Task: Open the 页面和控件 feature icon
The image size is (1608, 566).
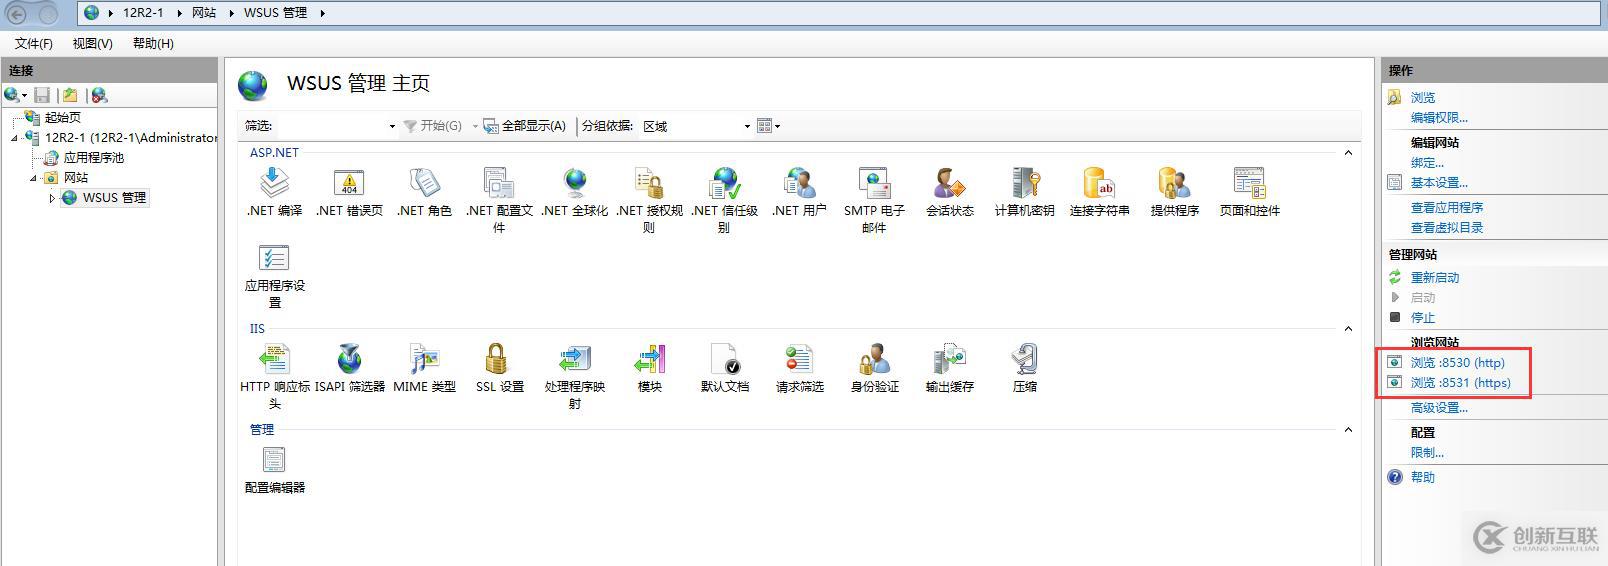Action: 1249,182
